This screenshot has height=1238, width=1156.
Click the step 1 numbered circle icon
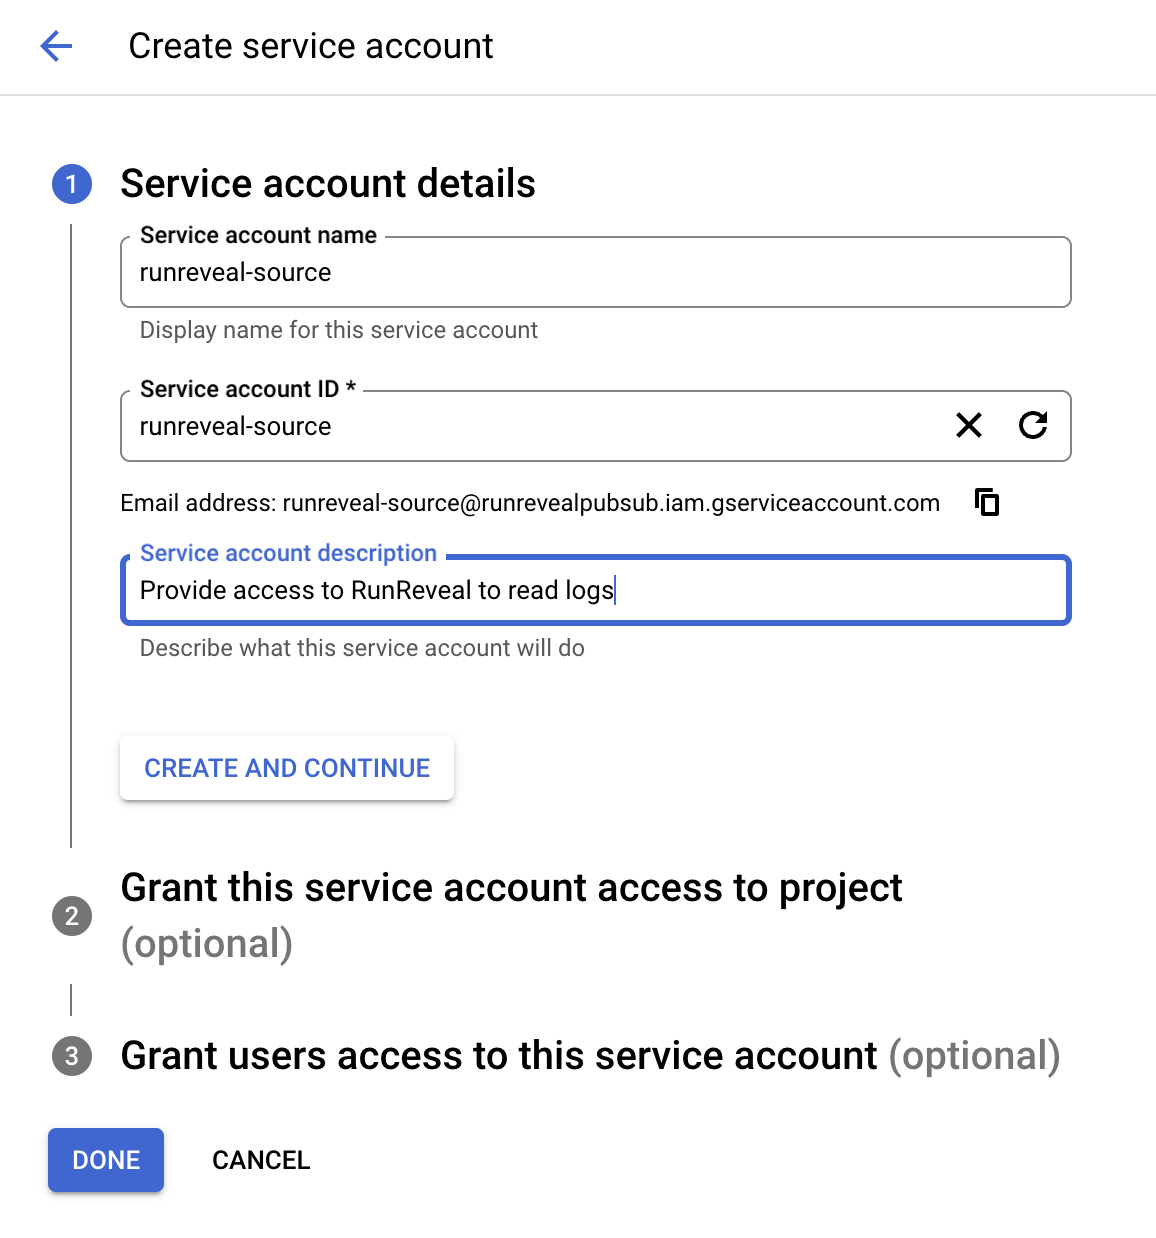71,184
